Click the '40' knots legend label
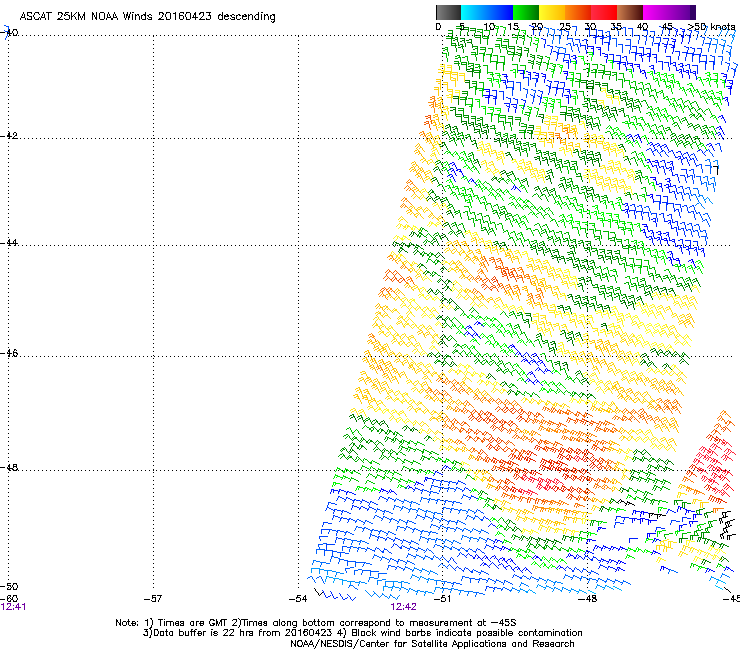Viewport: 740px width, 650px height. tap(642, 26)
